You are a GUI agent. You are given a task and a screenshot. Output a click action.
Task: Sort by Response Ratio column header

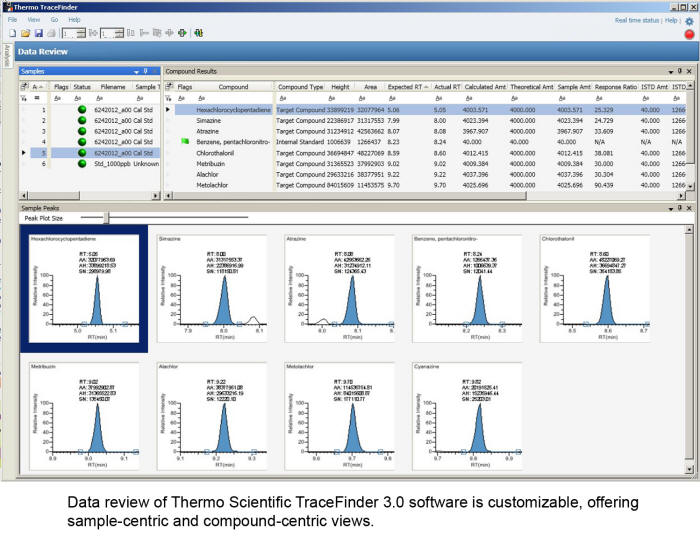click(616, 87)
